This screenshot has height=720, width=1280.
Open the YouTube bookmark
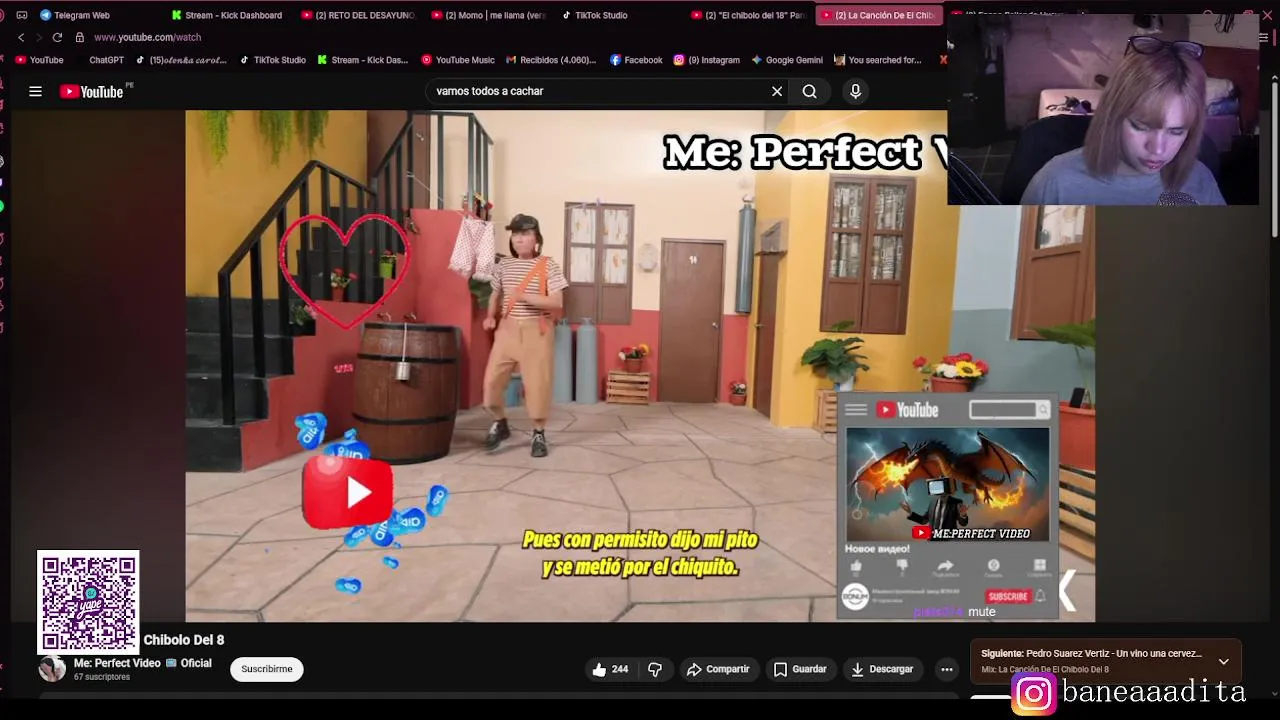click(x=40, y=60)
